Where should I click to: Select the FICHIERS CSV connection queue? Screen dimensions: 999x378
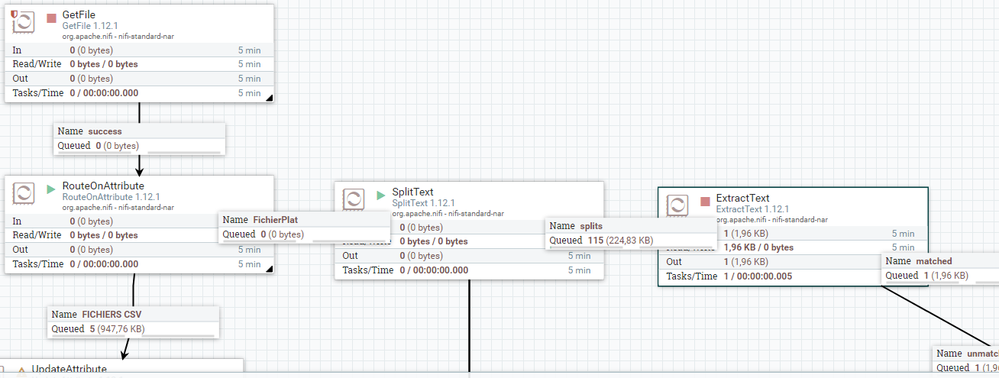tap(133, 322)
